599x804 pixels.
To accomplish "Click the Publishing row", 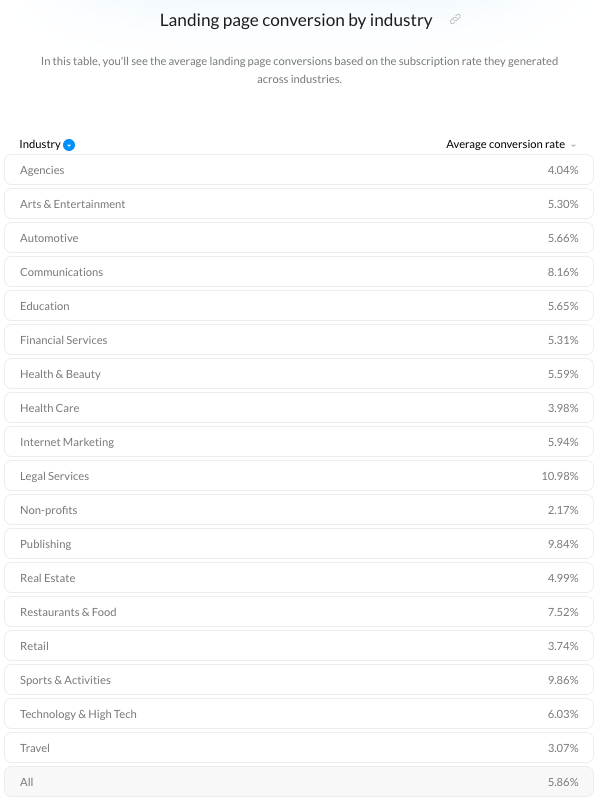I will [299, 544].
